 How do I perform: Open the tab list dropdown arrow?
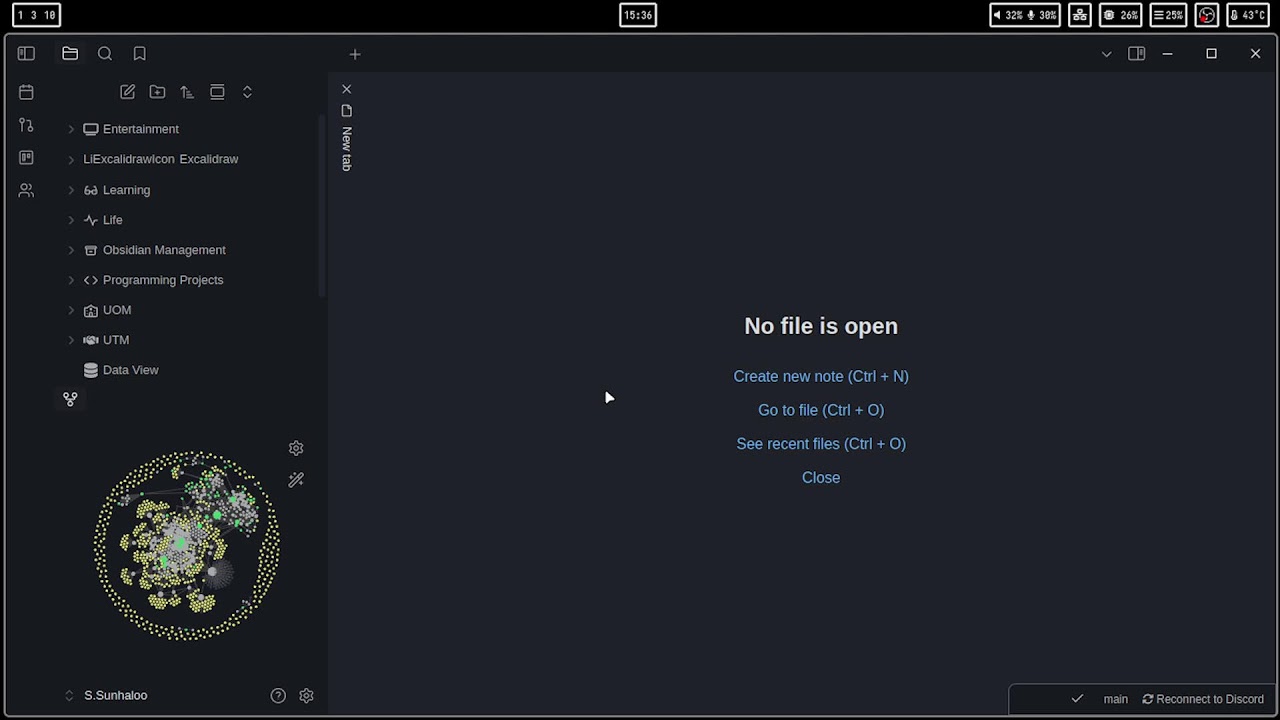(1106, 54)
